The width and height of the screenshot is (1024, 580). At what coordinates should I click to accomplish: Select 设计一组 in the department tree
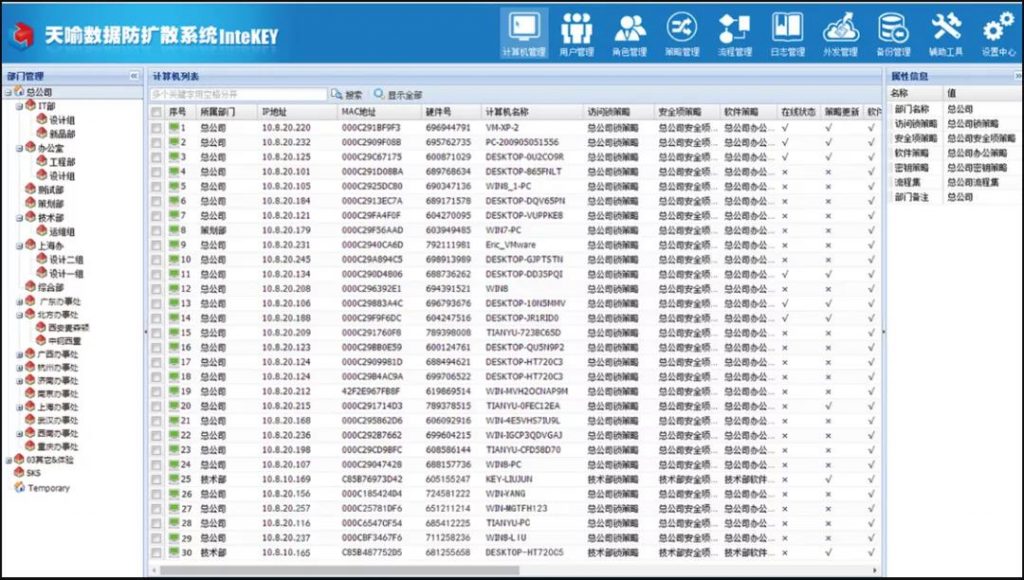(x=66, y=273)
